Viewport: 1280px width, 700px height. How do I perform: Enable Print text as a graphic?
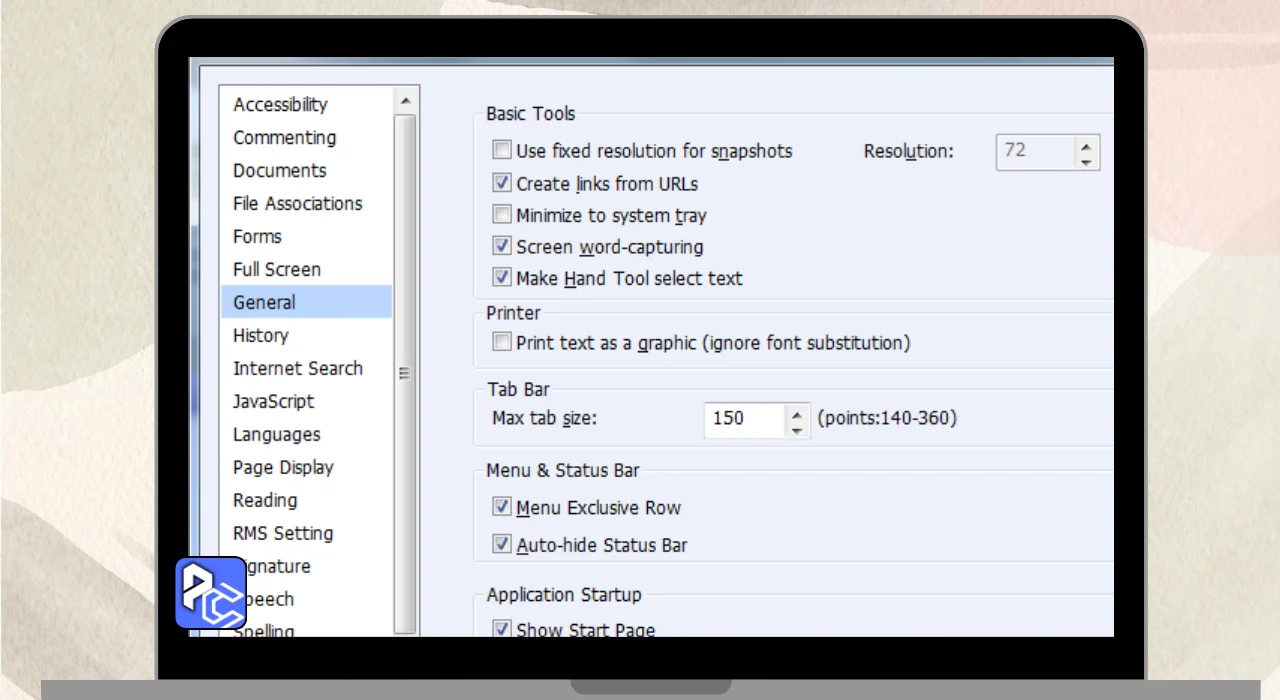click(x=502, y=343)
